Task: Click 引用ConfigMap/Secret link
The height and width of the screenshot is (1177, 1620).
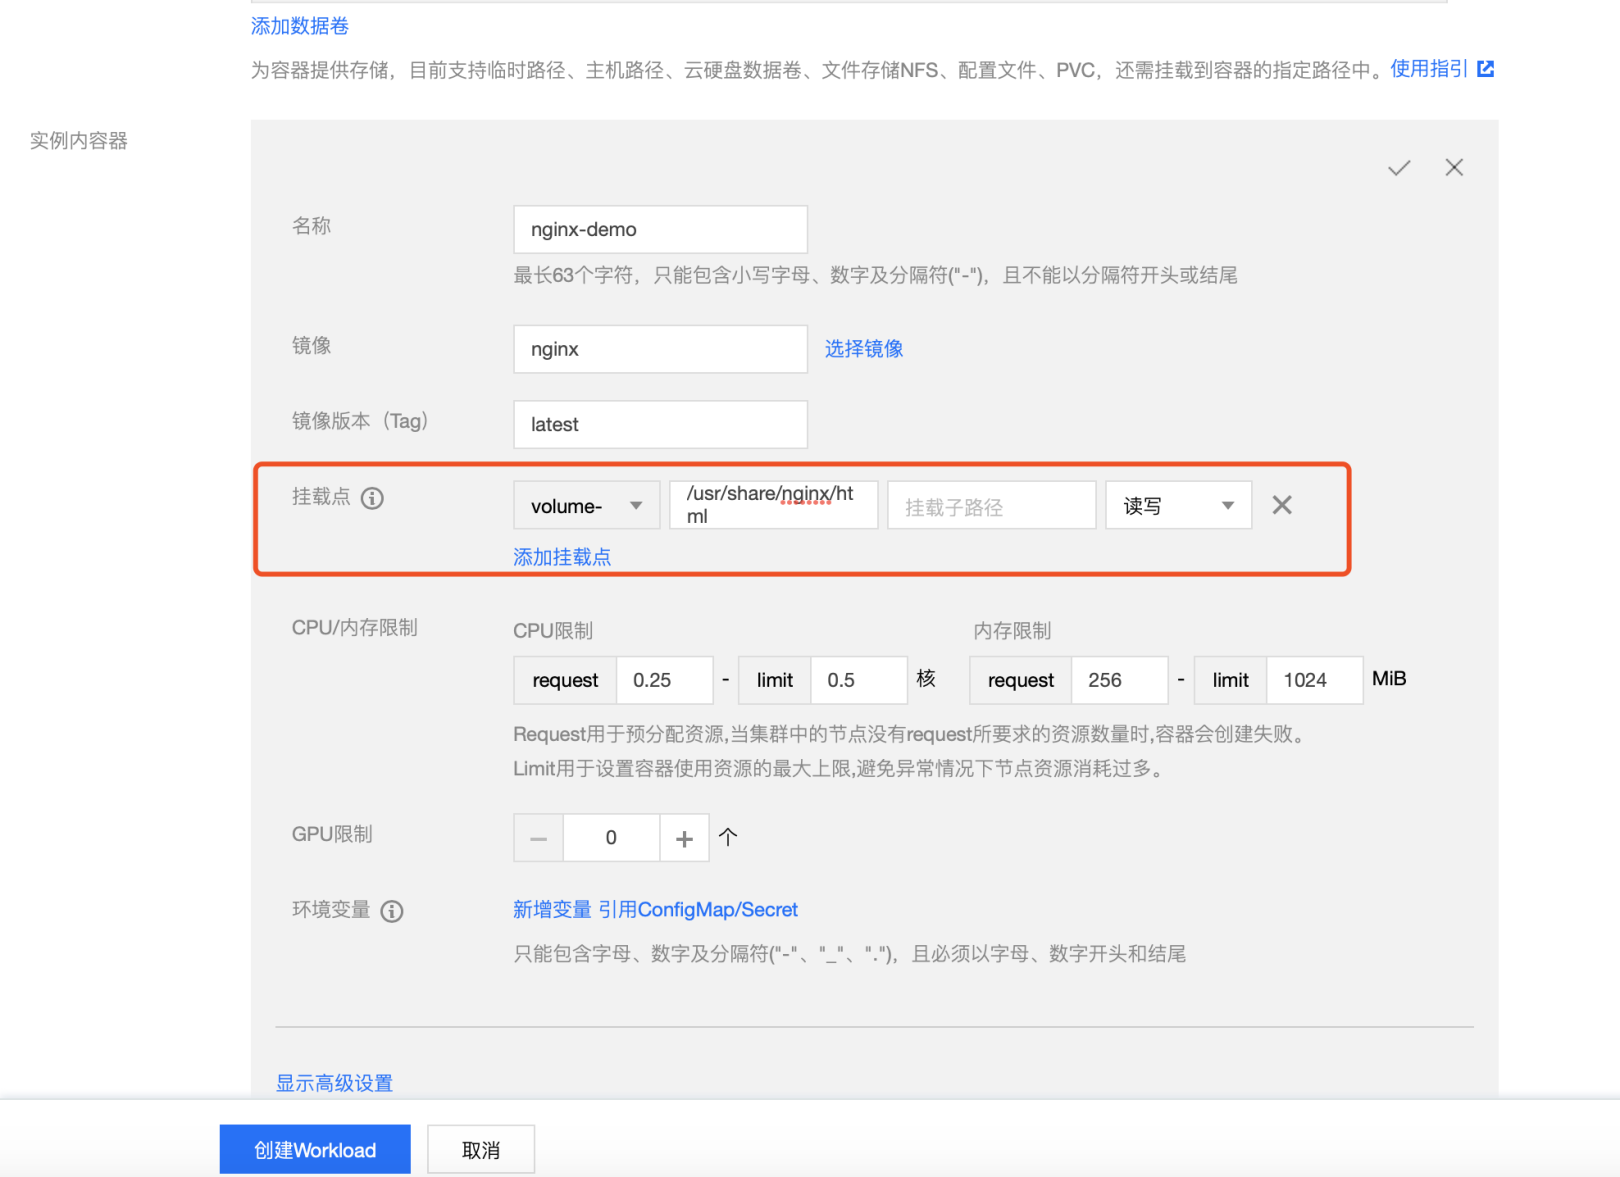Action: (698, 910)
